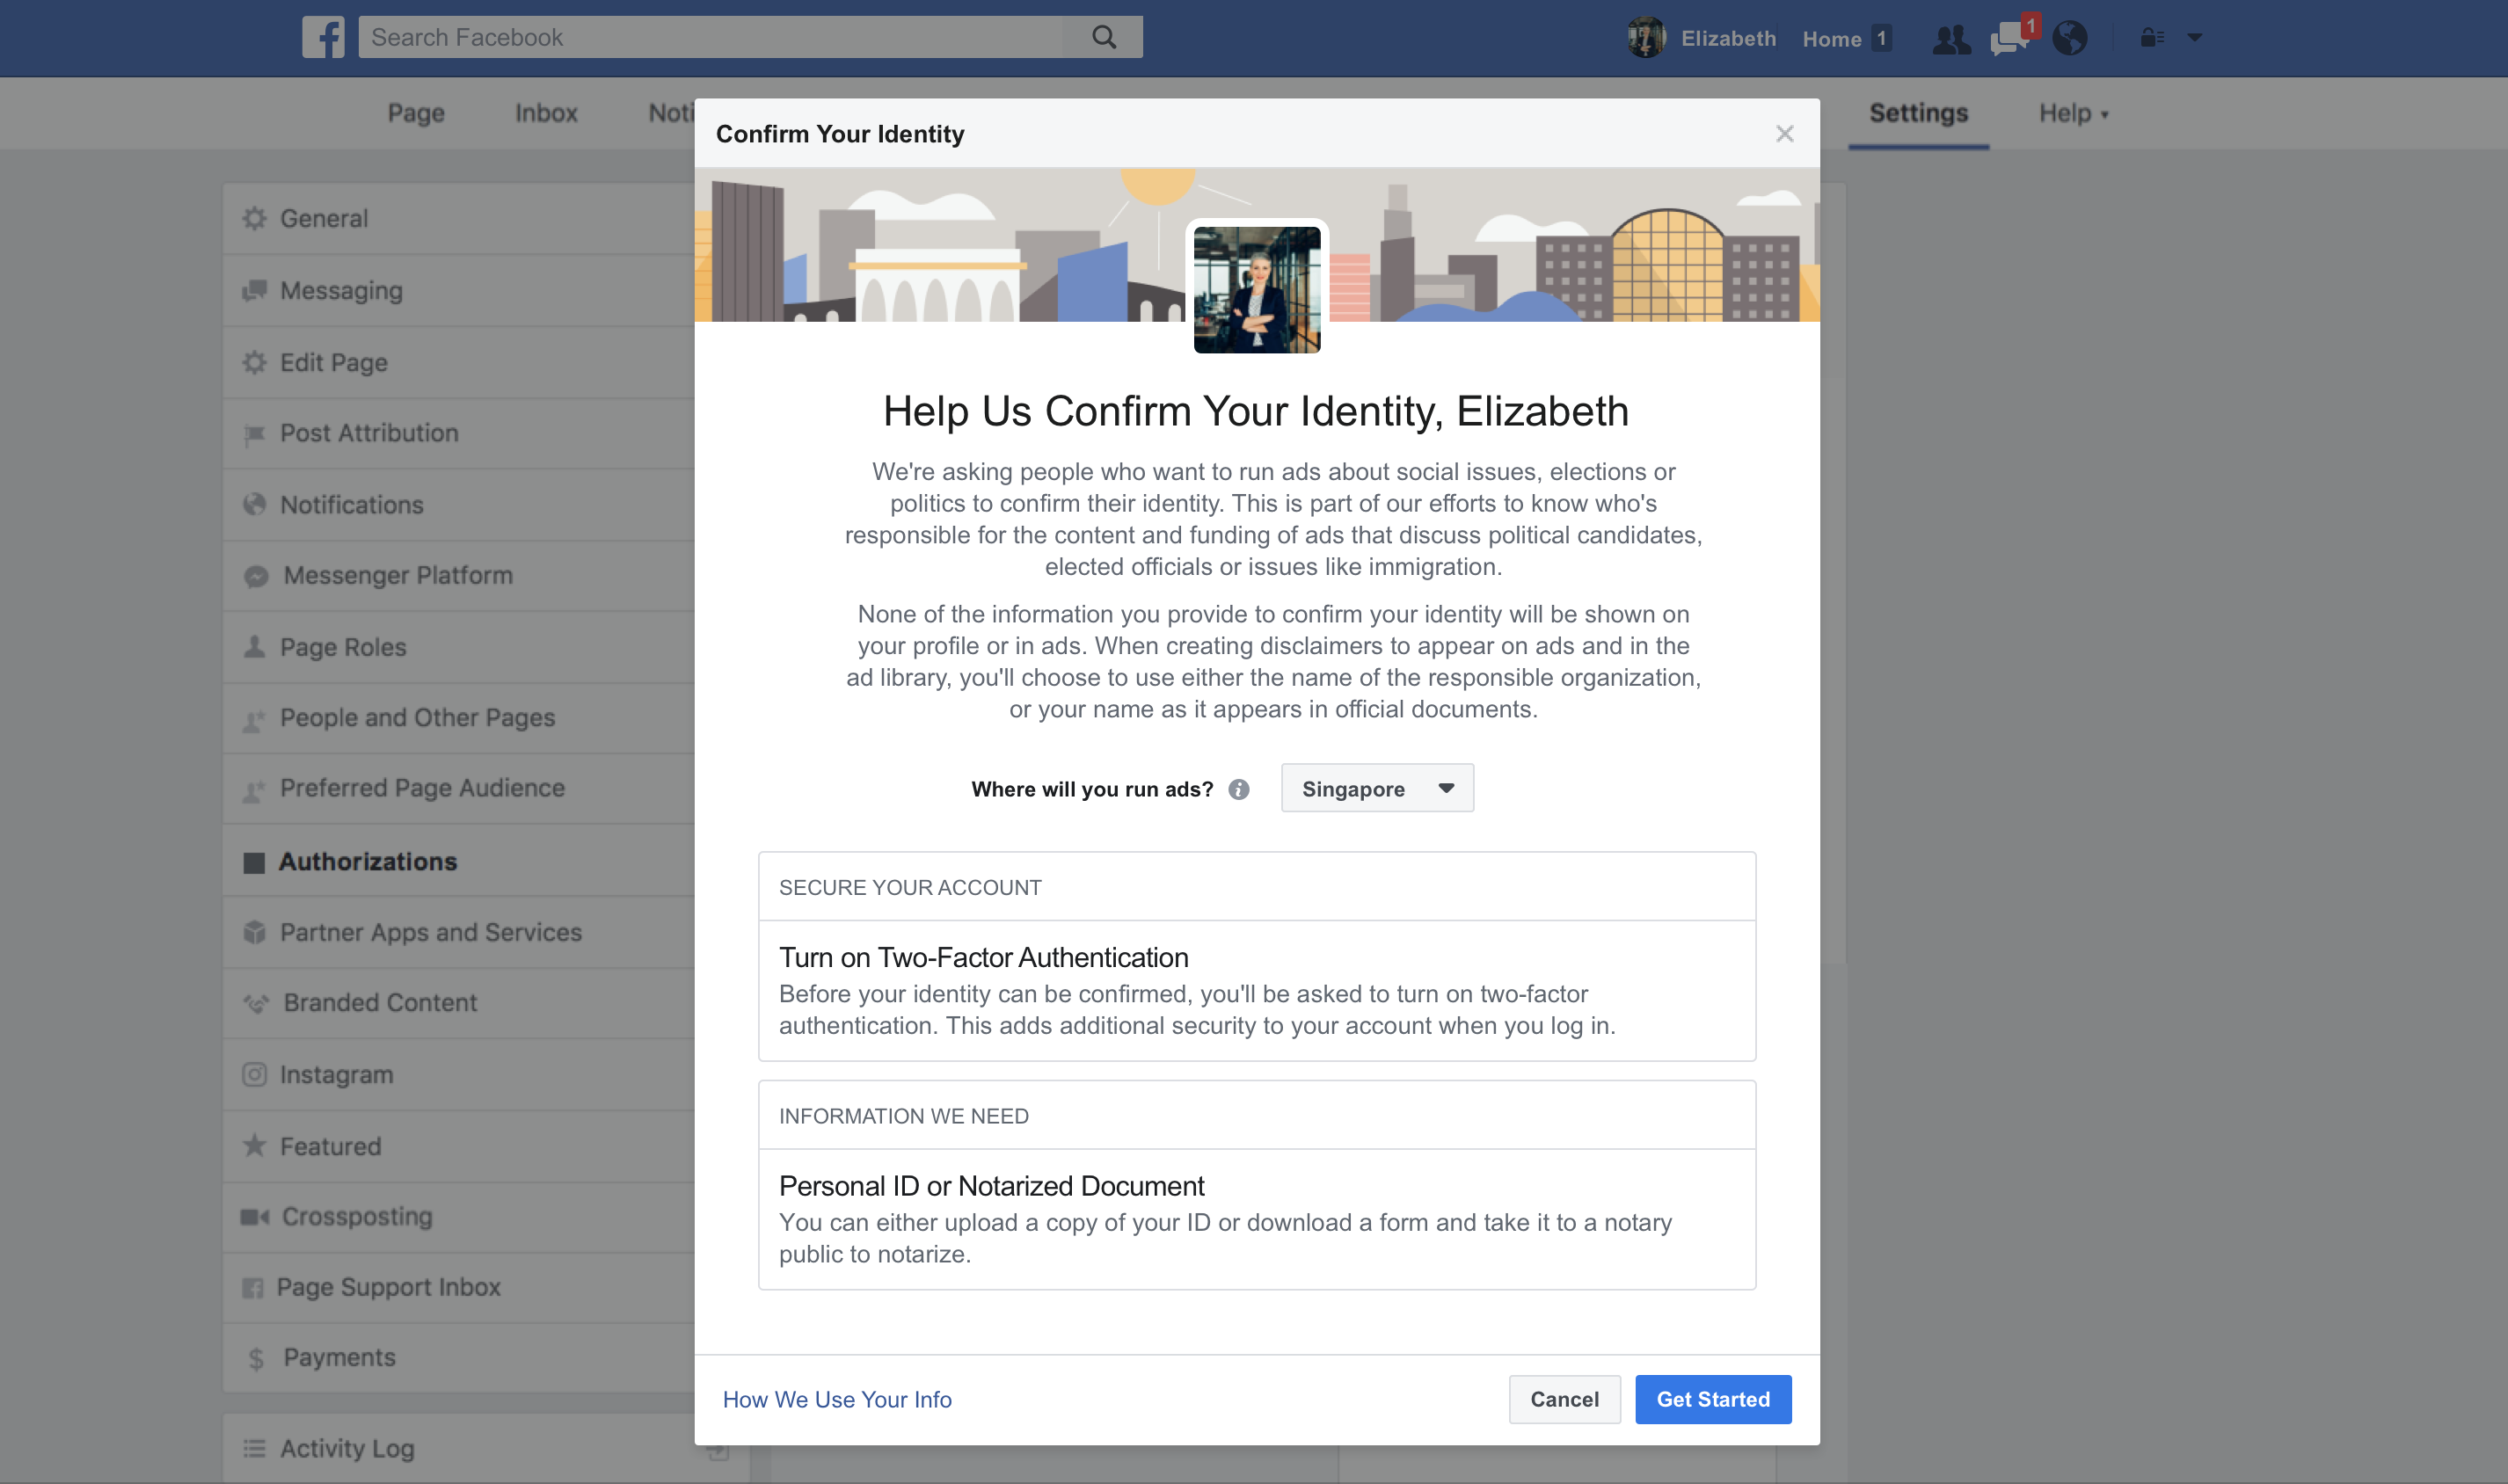
Task: Click the Elizabeth profile avatar in top bar
Action: [1646, 38]
